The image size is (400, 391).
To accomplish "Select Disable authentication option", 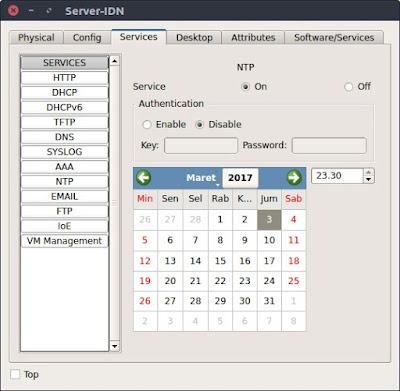I will point(199,125).
